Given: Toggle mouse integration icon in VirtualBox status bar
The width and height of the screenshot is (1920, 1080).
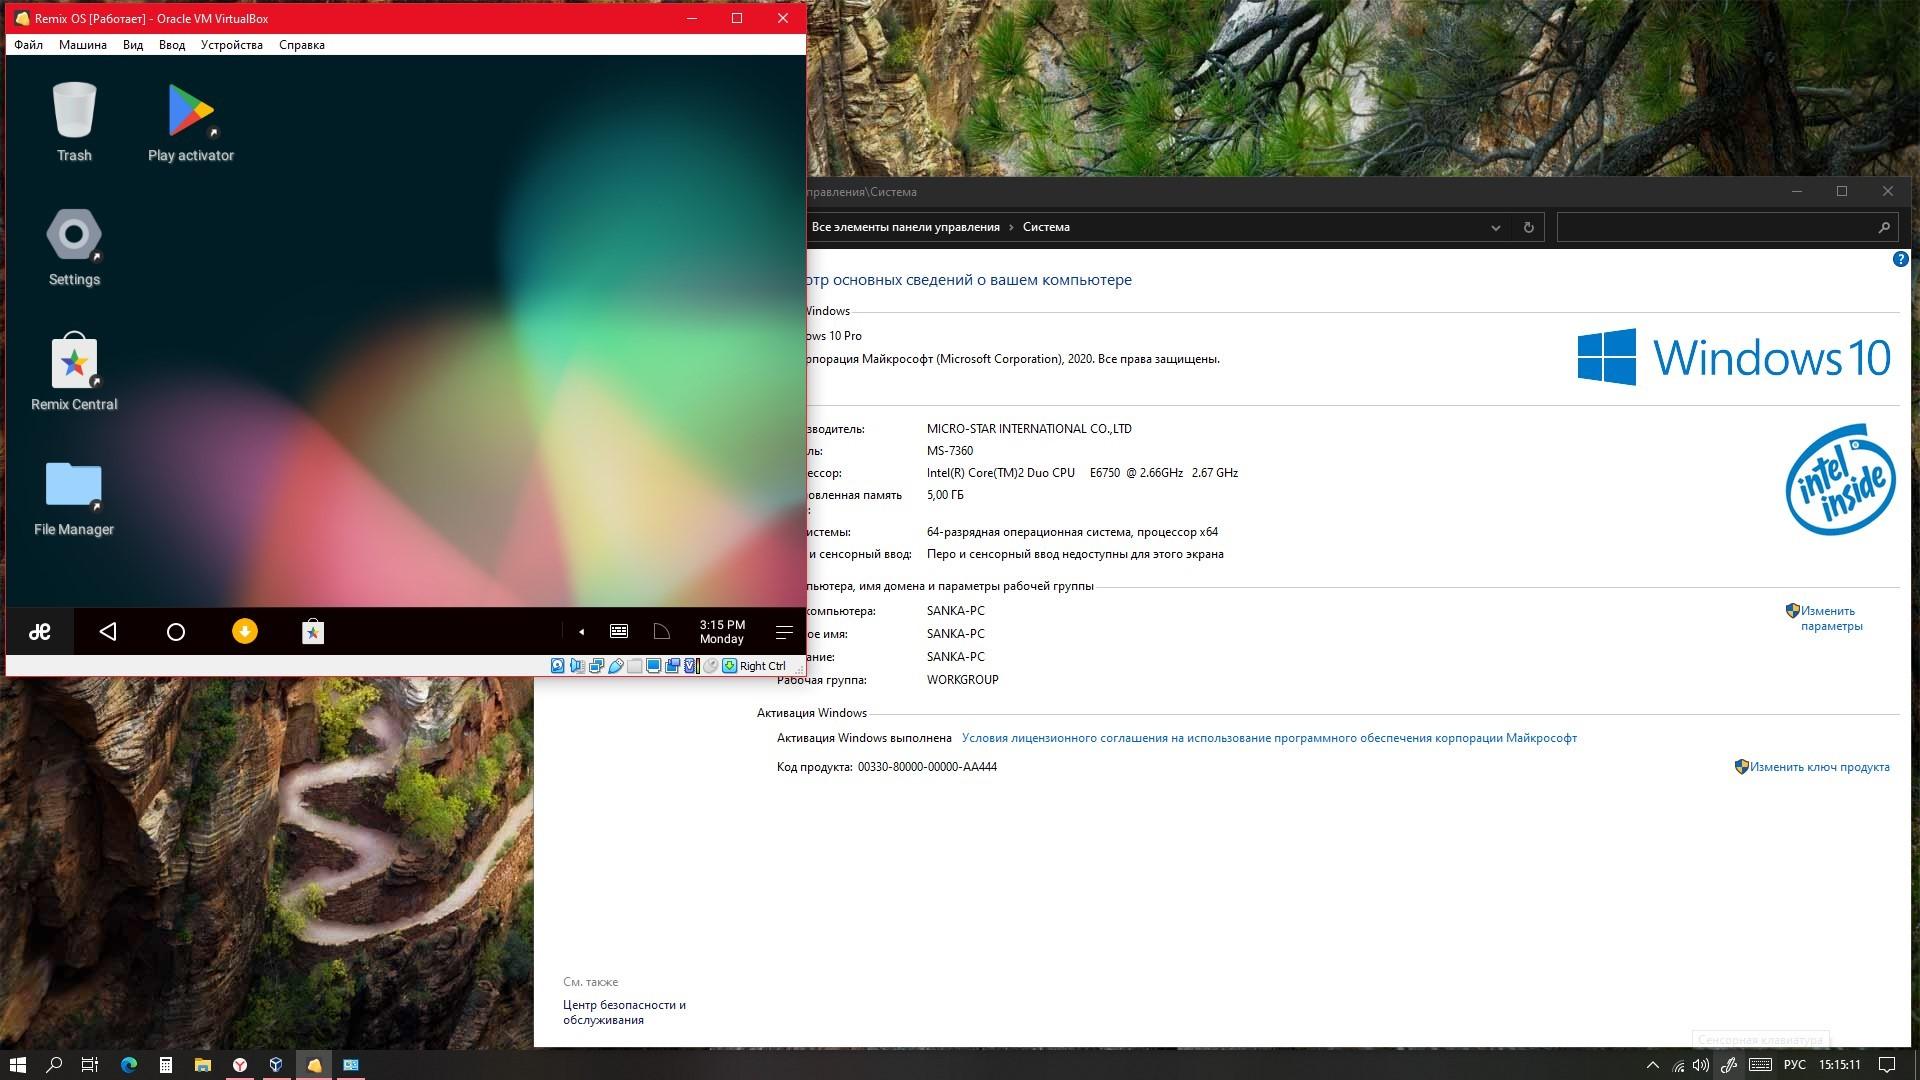Looking at the screenshot, I should tap(710, 665).
